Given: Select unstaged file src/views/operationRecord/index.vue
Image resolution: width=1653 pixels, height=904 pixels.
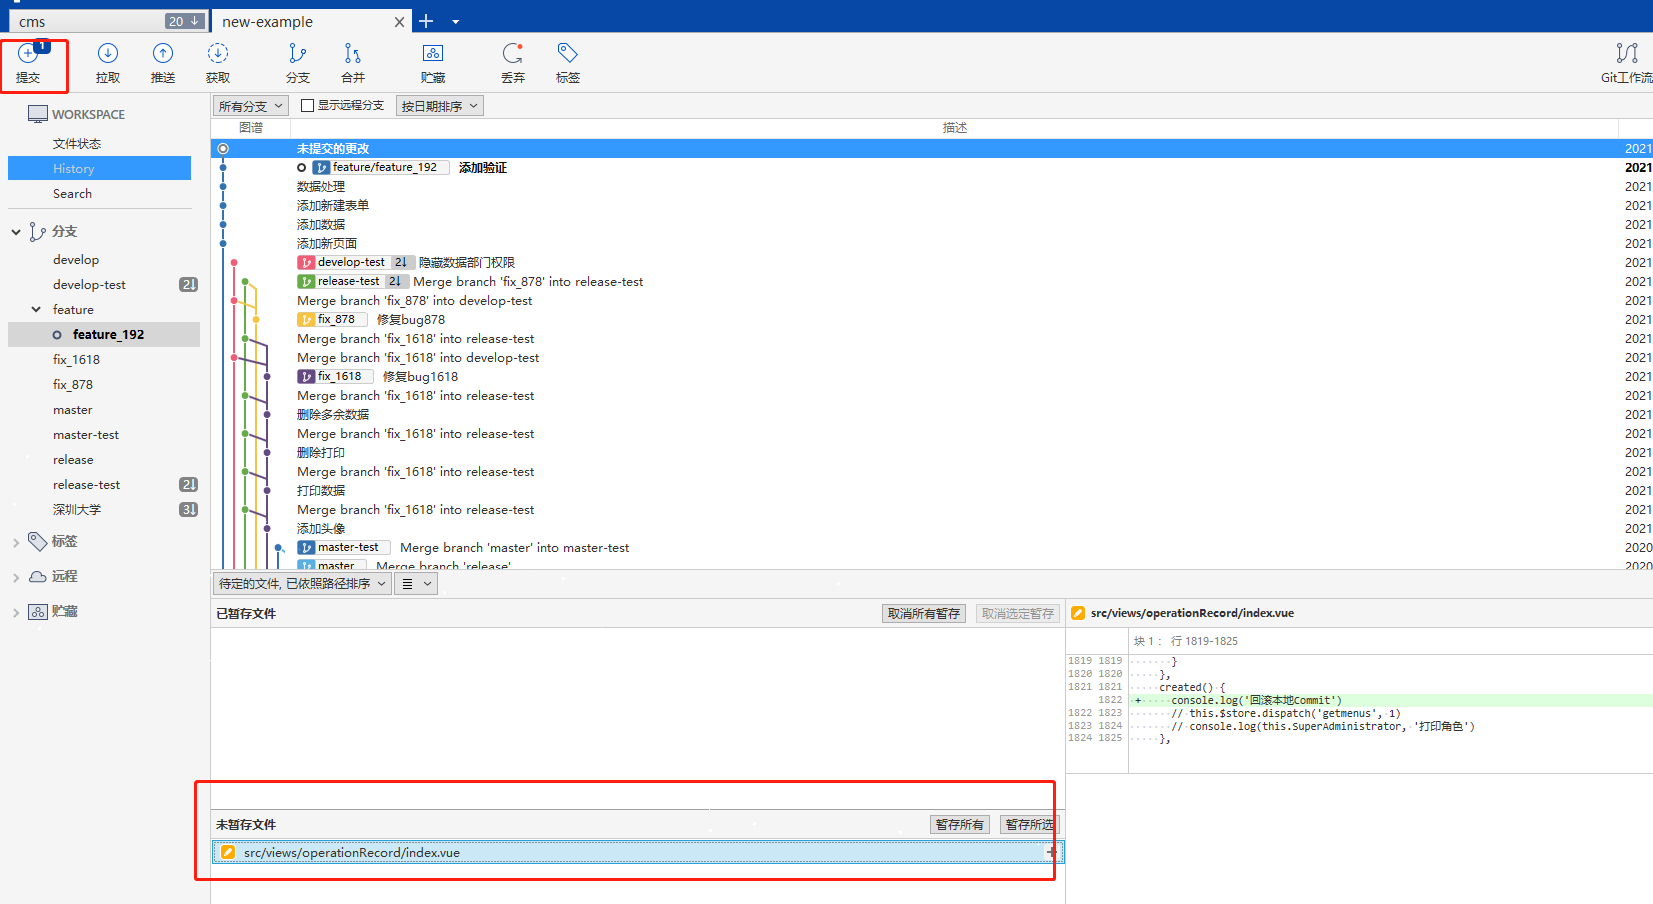Looking at the screenshot, I should 352,853.
